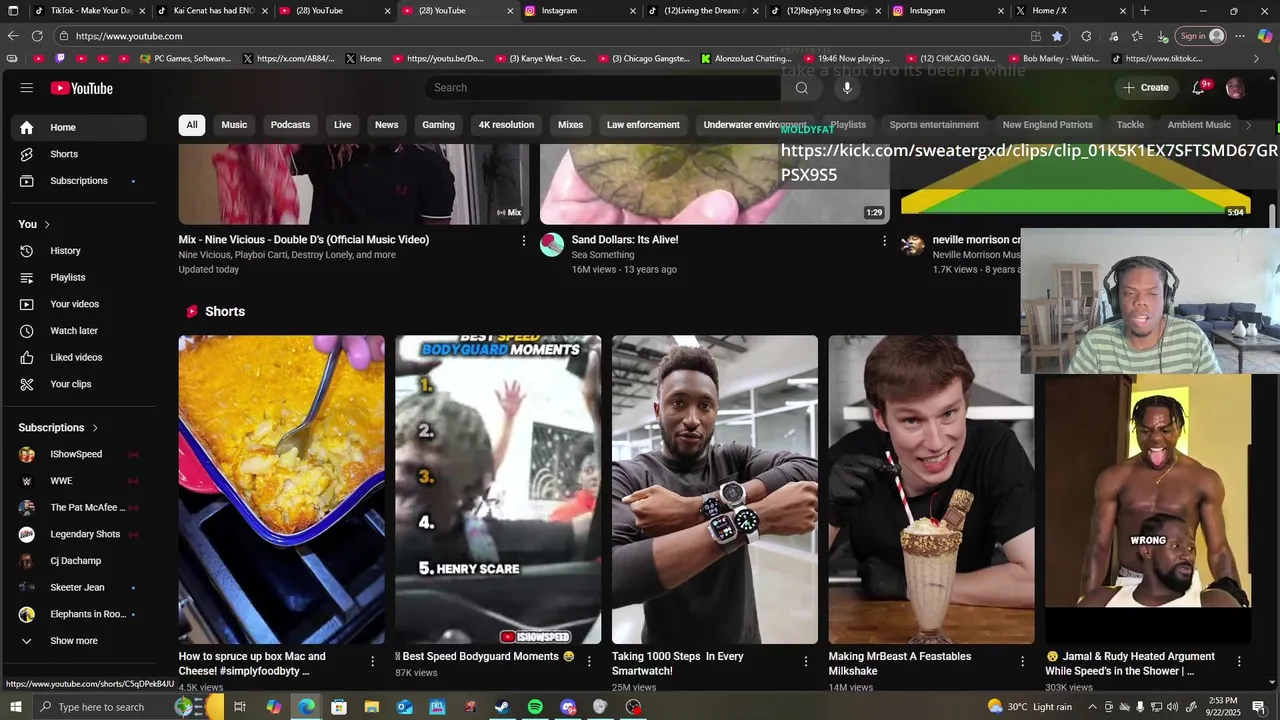Viewport: 1280px width, 720px height.
Task: Open the YouTube hamburger guide menu
Action: click(27, 88)
